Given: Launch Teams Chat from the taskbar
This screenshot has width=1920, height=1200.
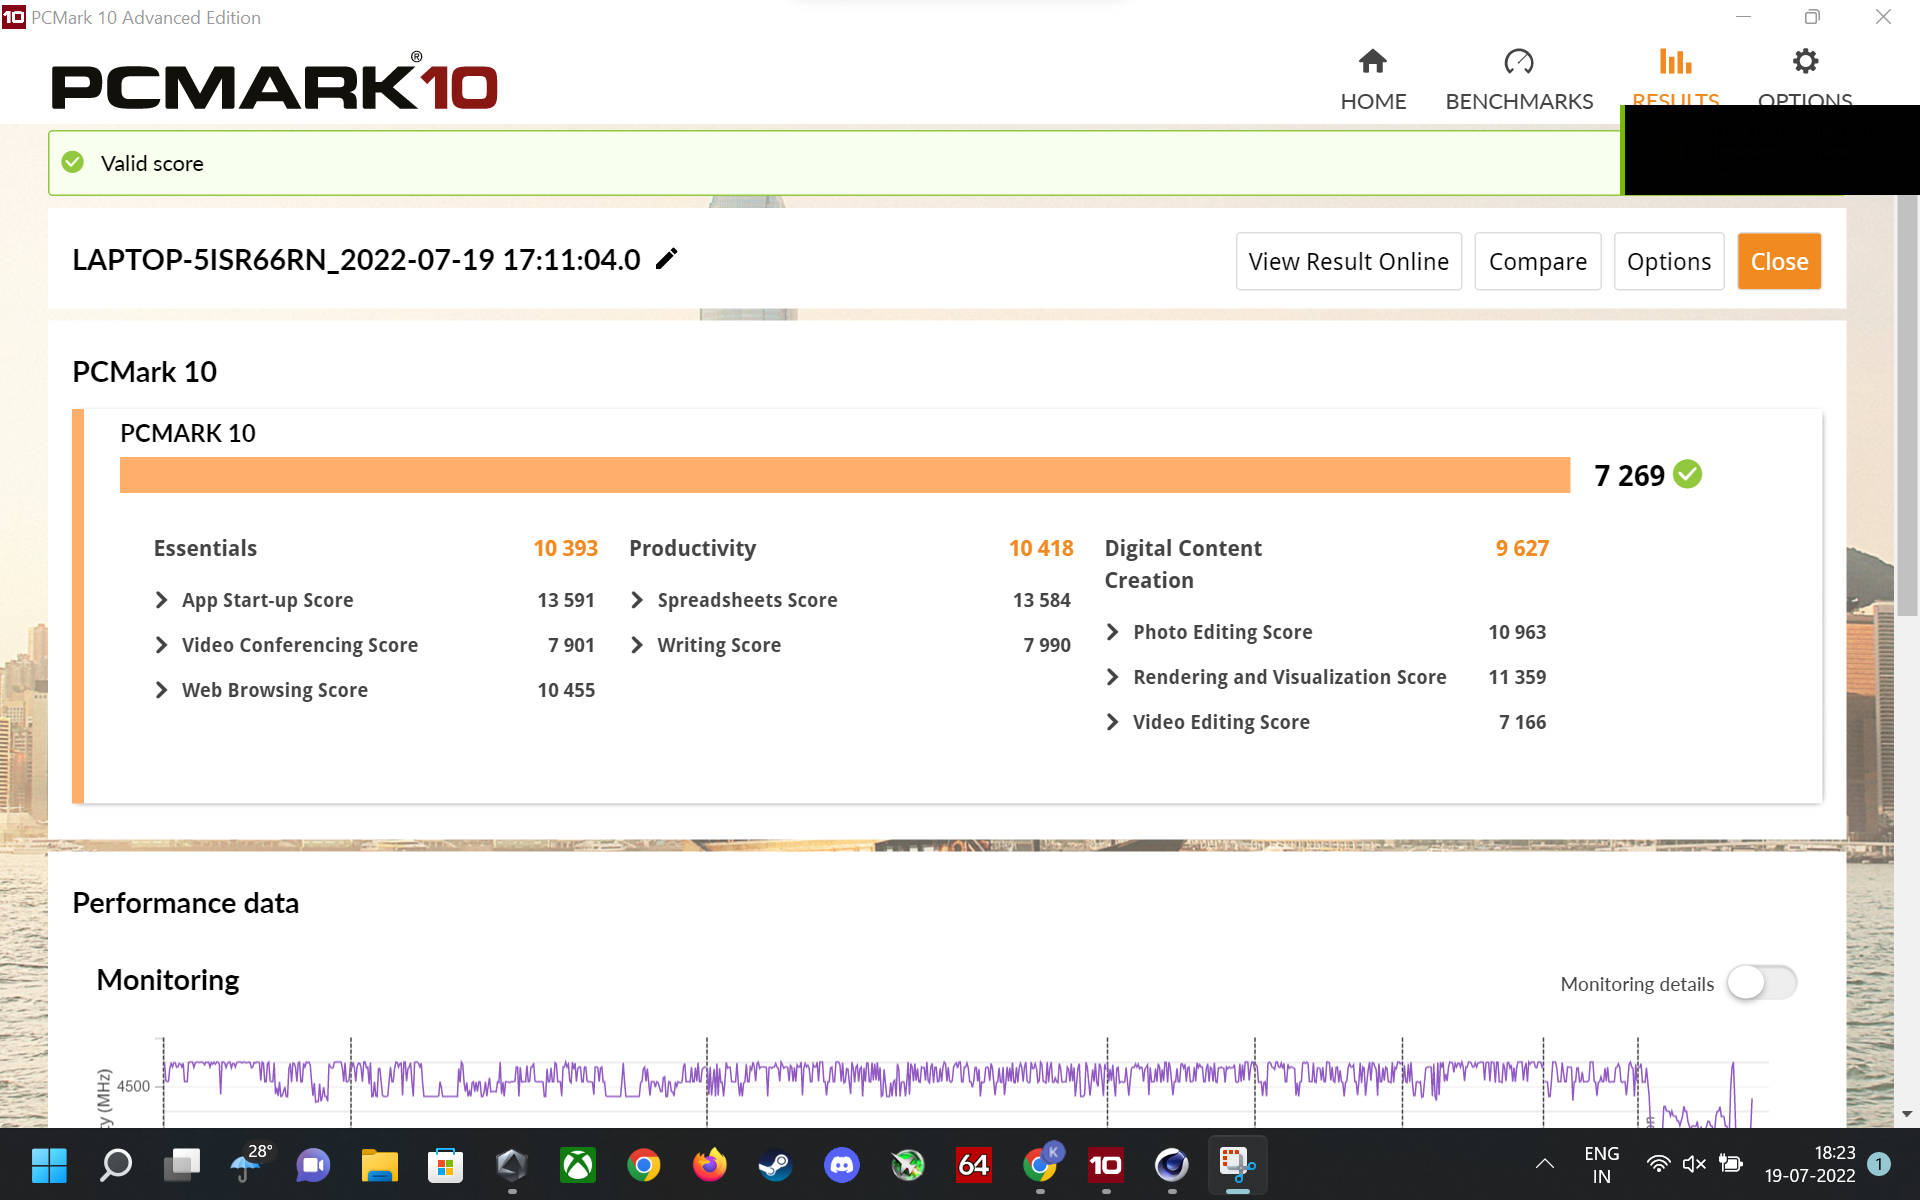Looking at the screenshot, I should click(x=313, y=1165).
